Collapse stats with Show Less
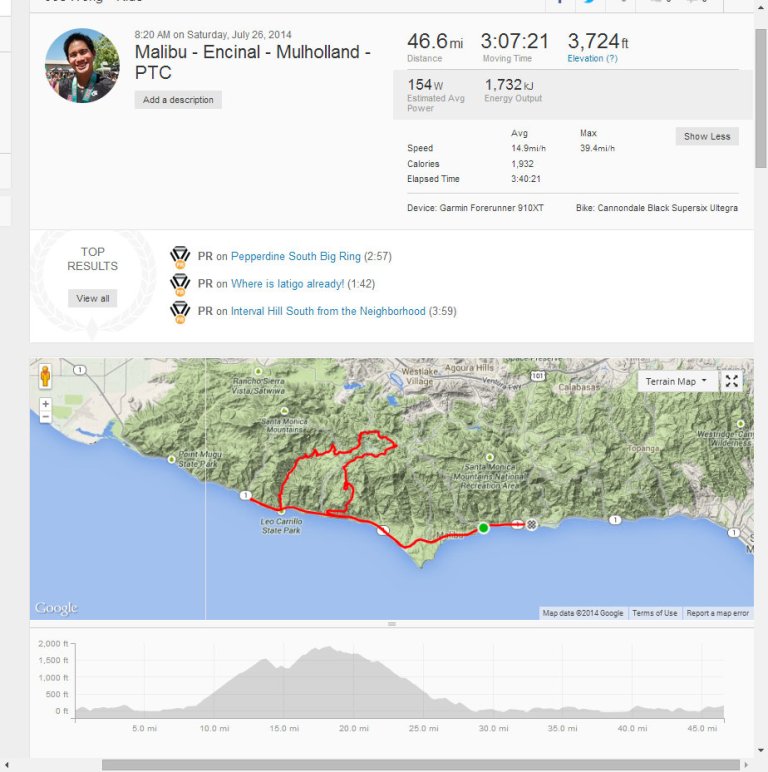The width and height of the screenshot is (768, 772). [x=707, y=136]
